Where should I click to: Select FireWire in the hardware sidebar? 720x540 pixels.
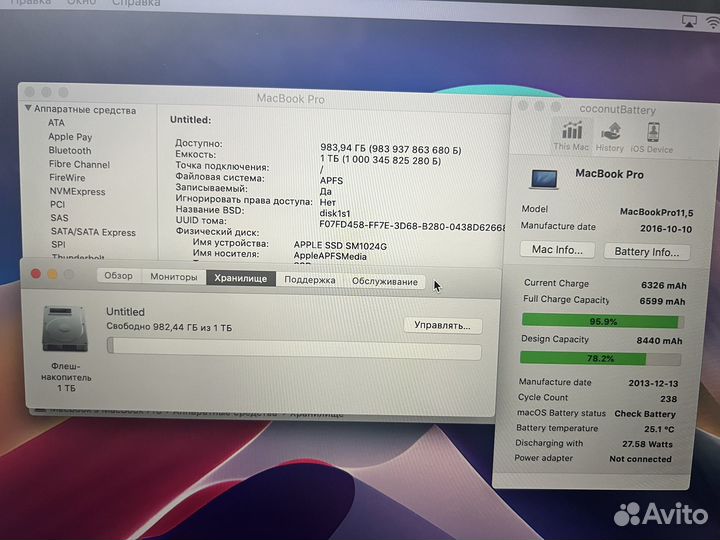[x=67, y=177]
